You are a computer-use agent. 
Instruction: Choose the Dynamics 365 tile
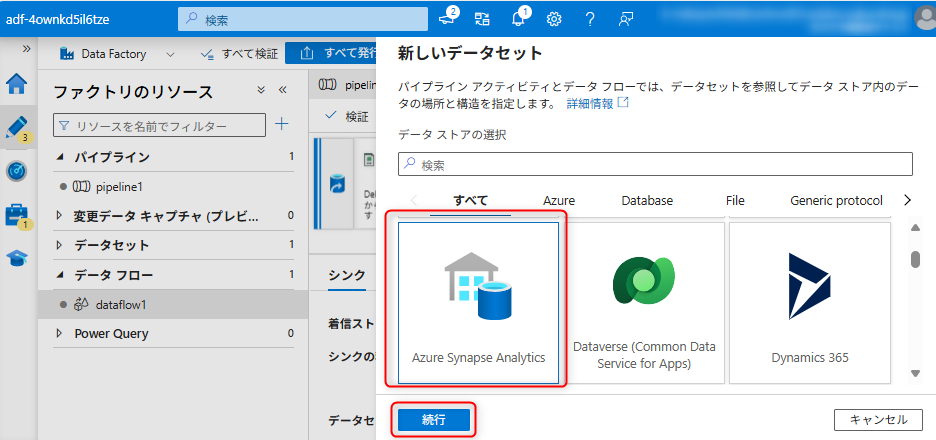809,303
